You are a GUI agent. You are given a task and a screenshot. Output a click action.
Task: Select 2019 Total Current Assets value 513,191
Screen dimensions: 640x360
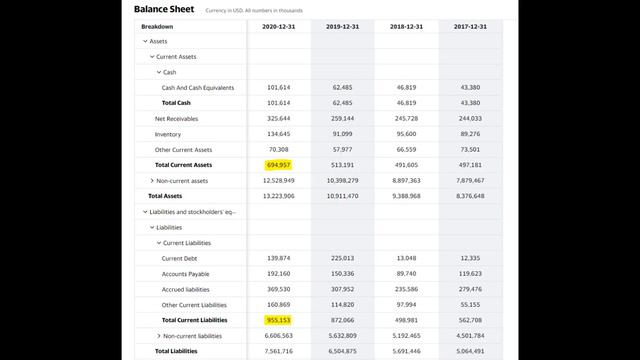coord(342,165)
